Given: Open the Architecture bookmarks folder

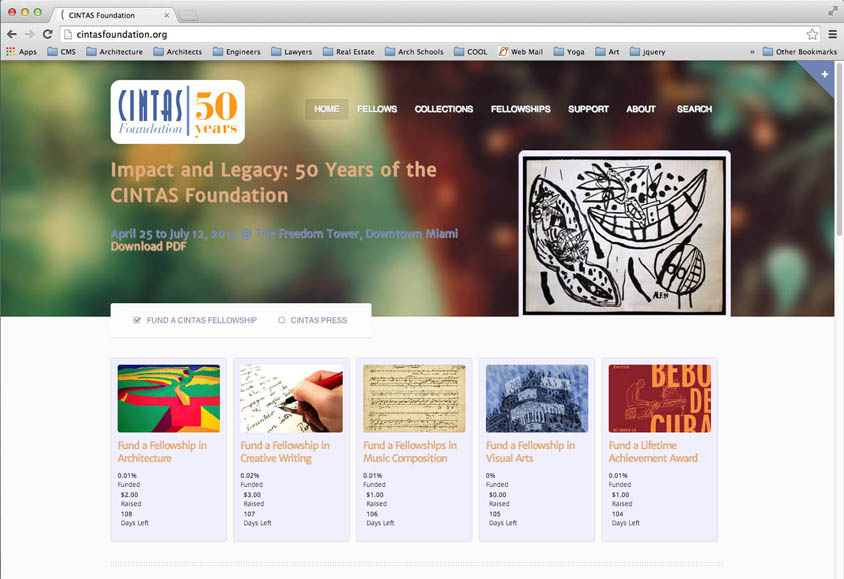Looking at the screenshot, I should click(115, 52).
